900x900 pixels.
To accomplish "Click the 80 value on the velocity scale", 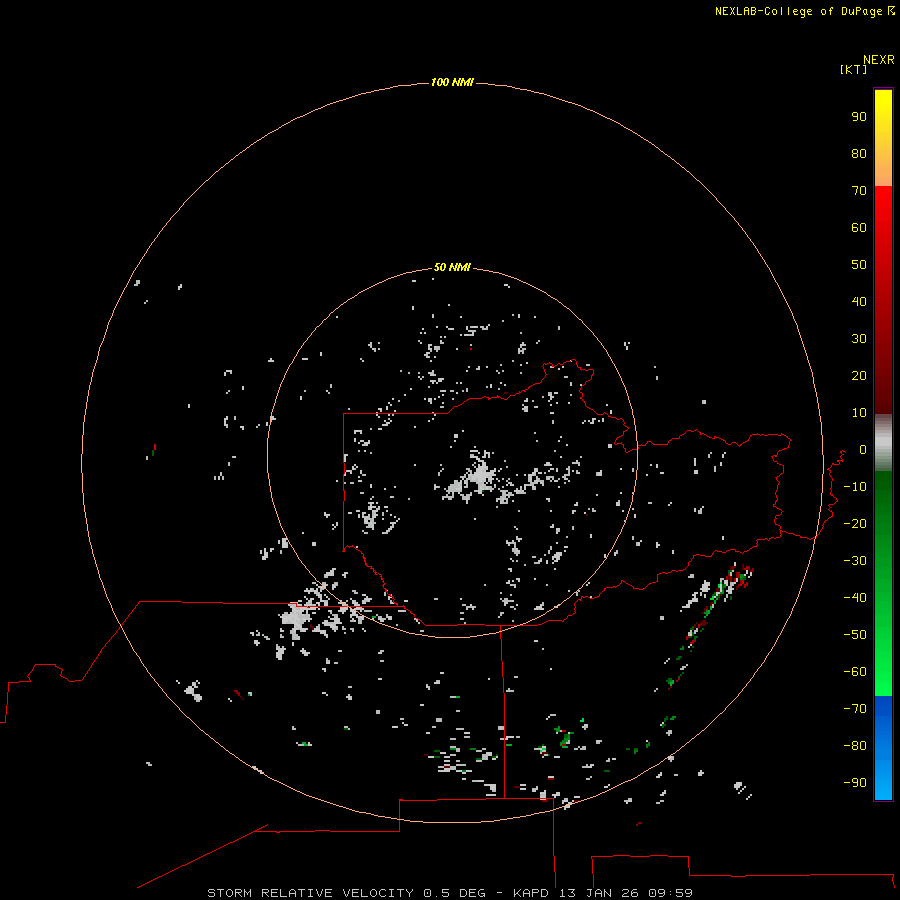I will pyautogui.click(x=859, y=153).
